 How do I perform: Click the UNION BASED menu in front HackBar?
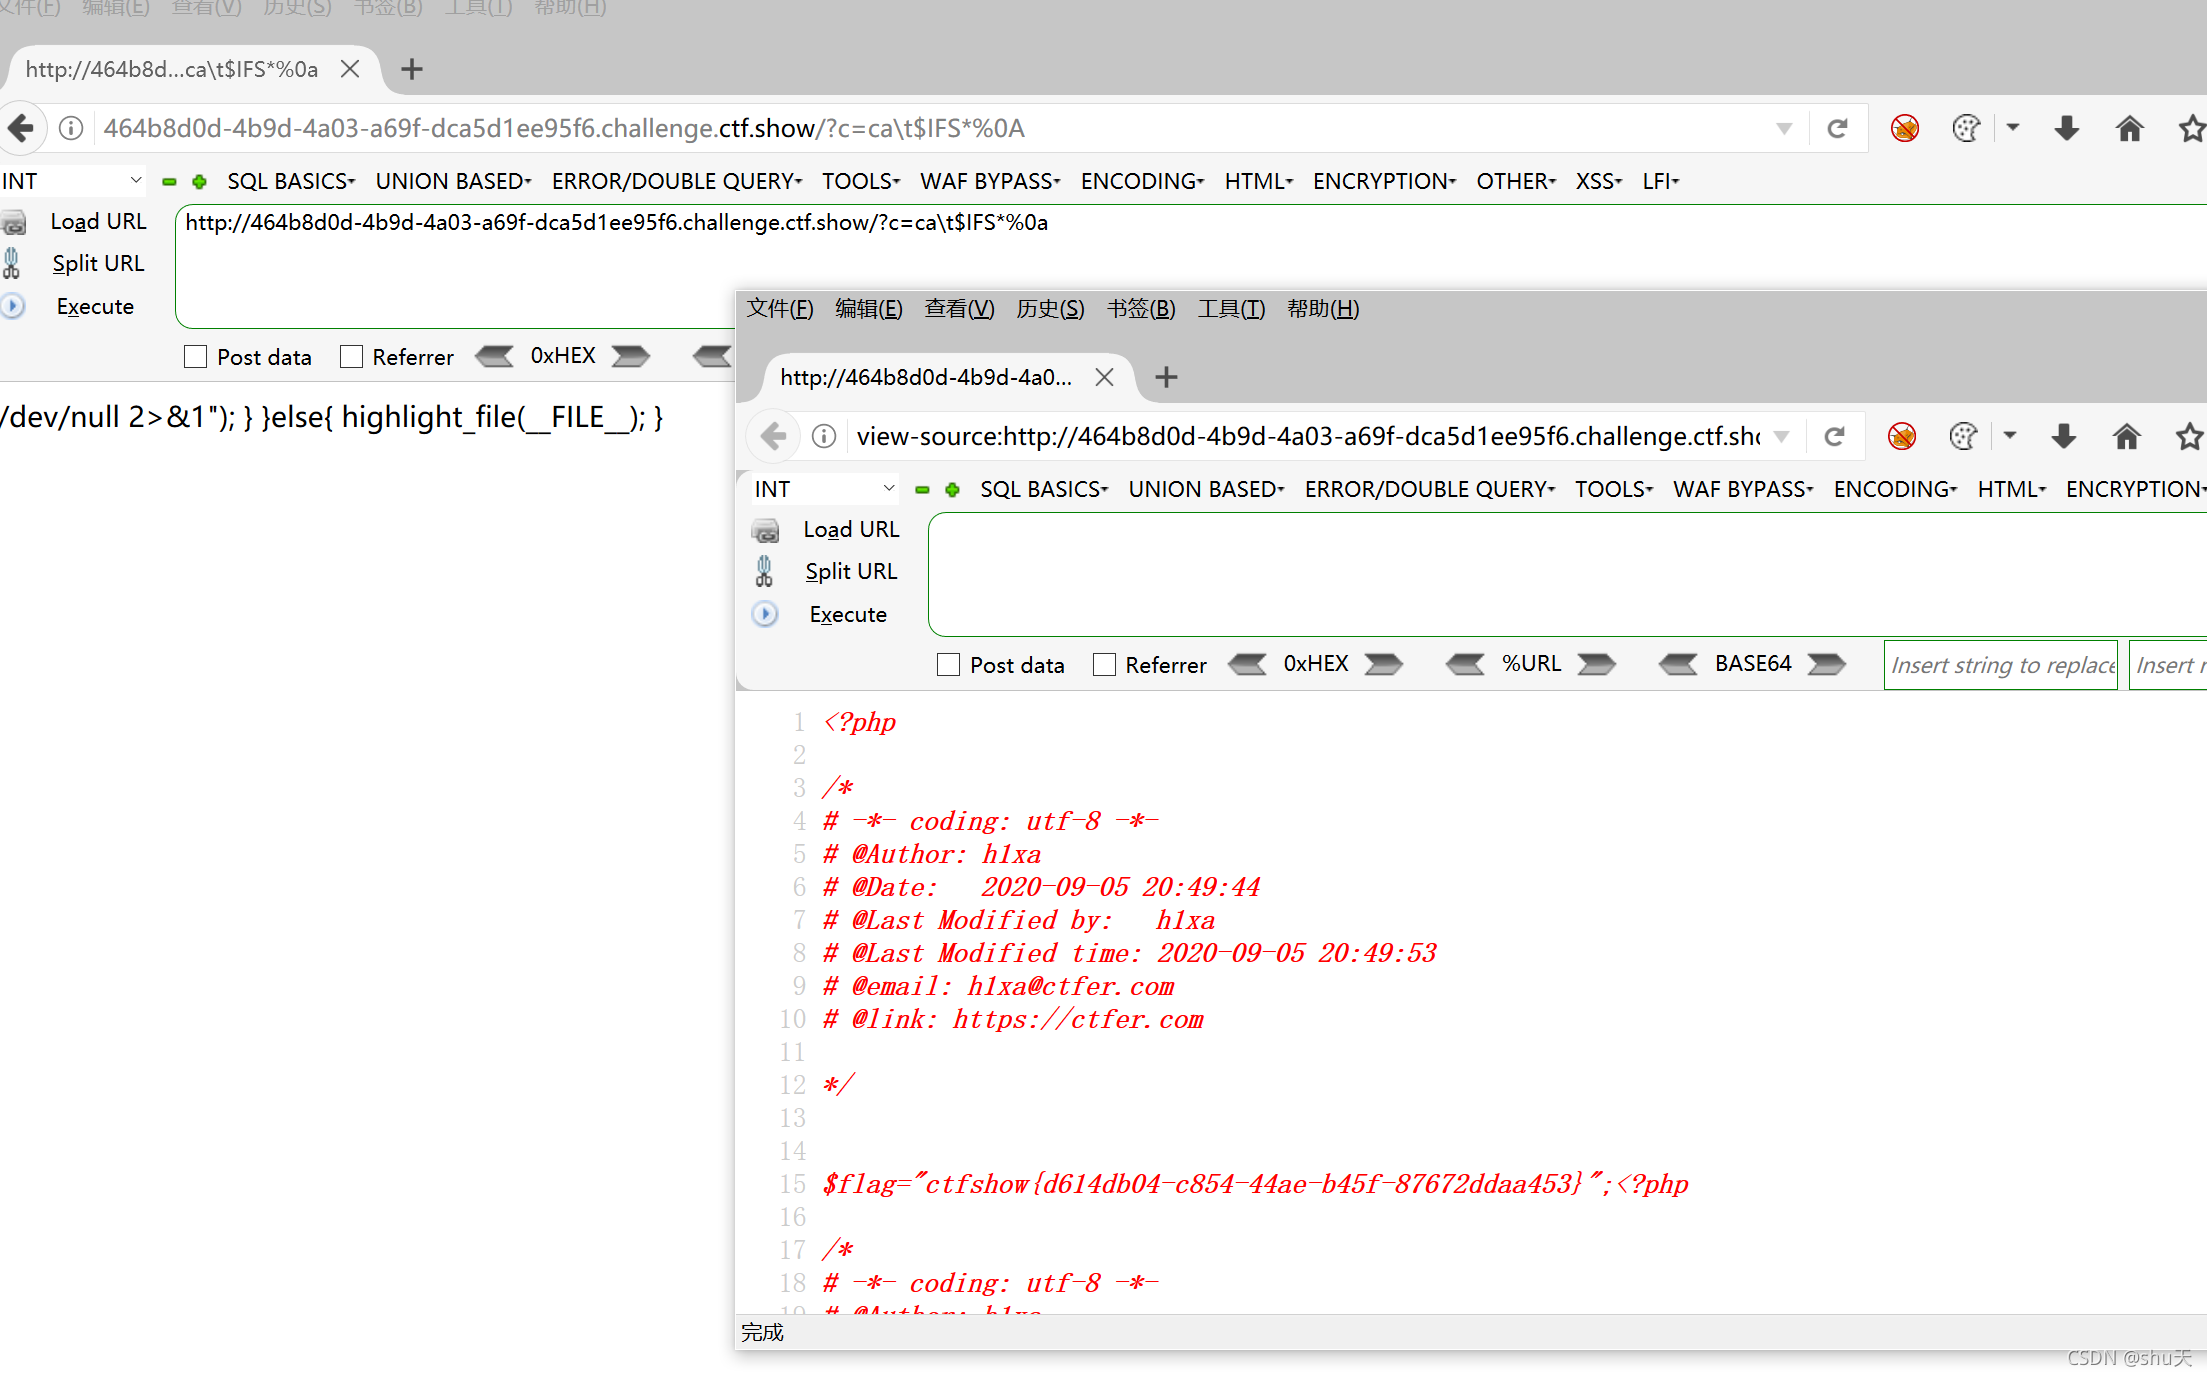pos(1205,489)
